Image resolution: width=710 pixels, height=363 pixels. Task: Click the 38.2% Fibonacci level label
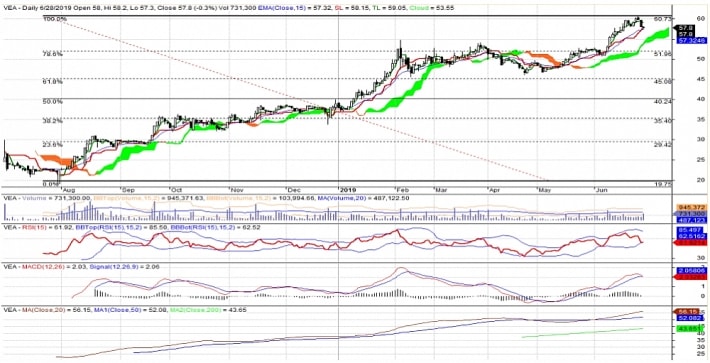tap(52, 121)
